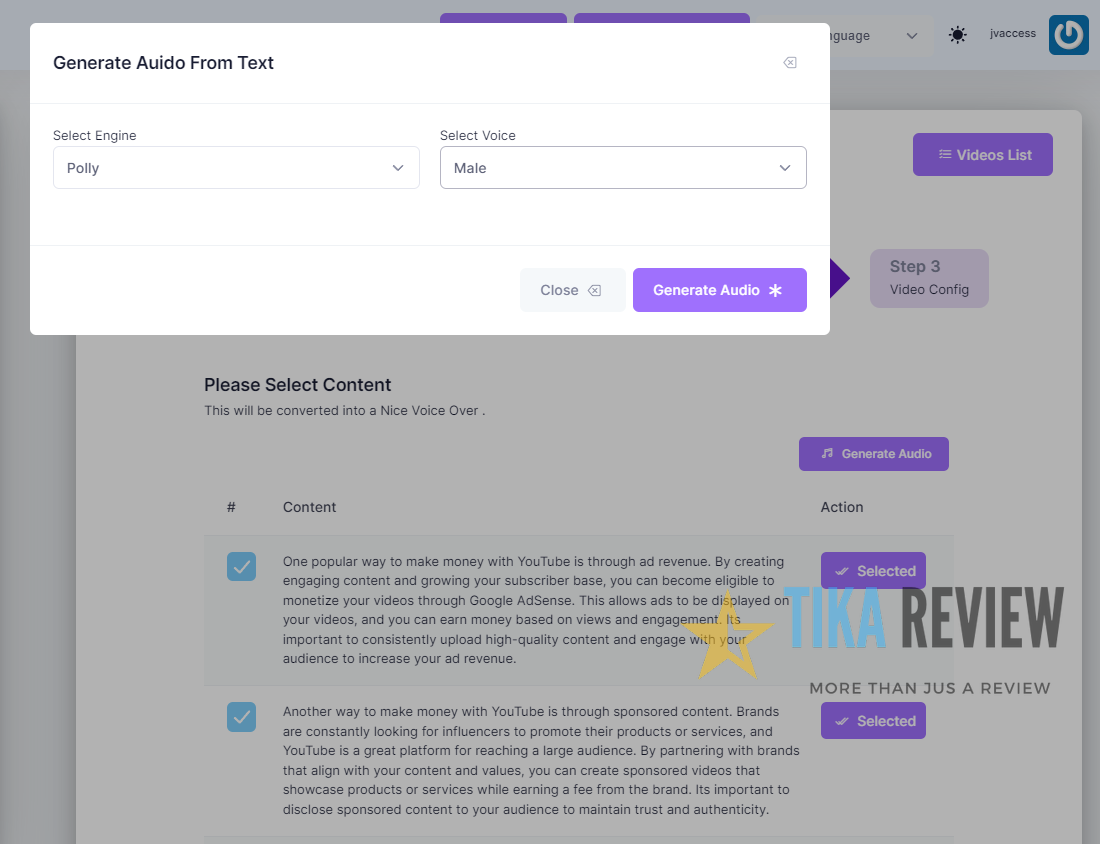Click the backspace icon inside the Close button
The width and height of the screenshot is (1100, 844).
coord(596,289)
